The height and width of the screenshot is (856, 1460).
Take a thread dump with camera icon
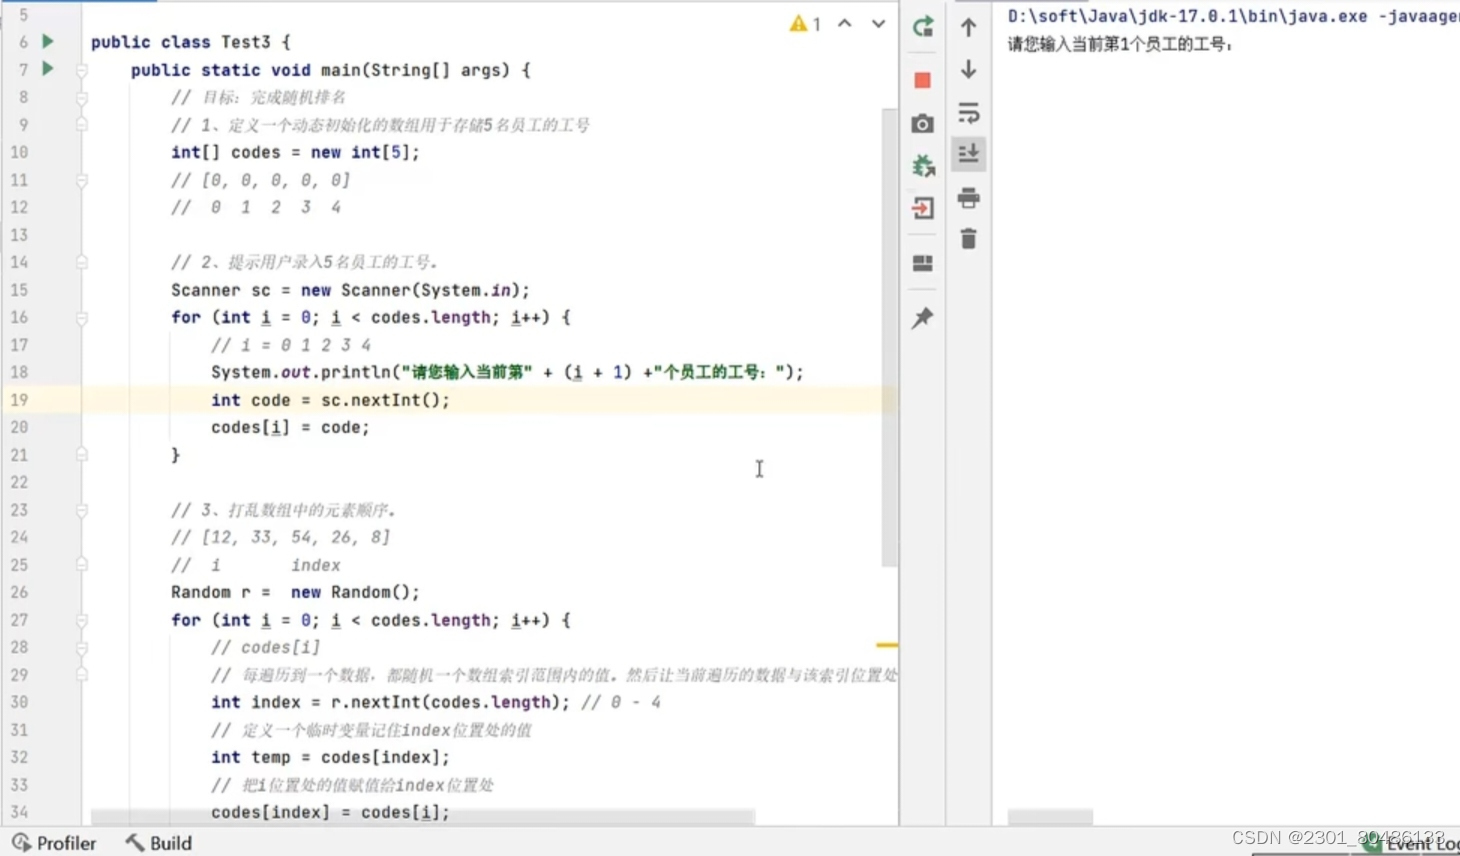pos(923,123)
